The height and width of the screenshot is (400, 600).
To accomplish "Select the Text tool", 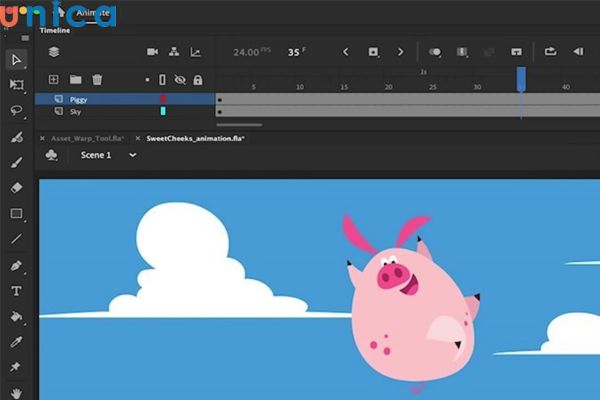I will [x=16, y=291].
